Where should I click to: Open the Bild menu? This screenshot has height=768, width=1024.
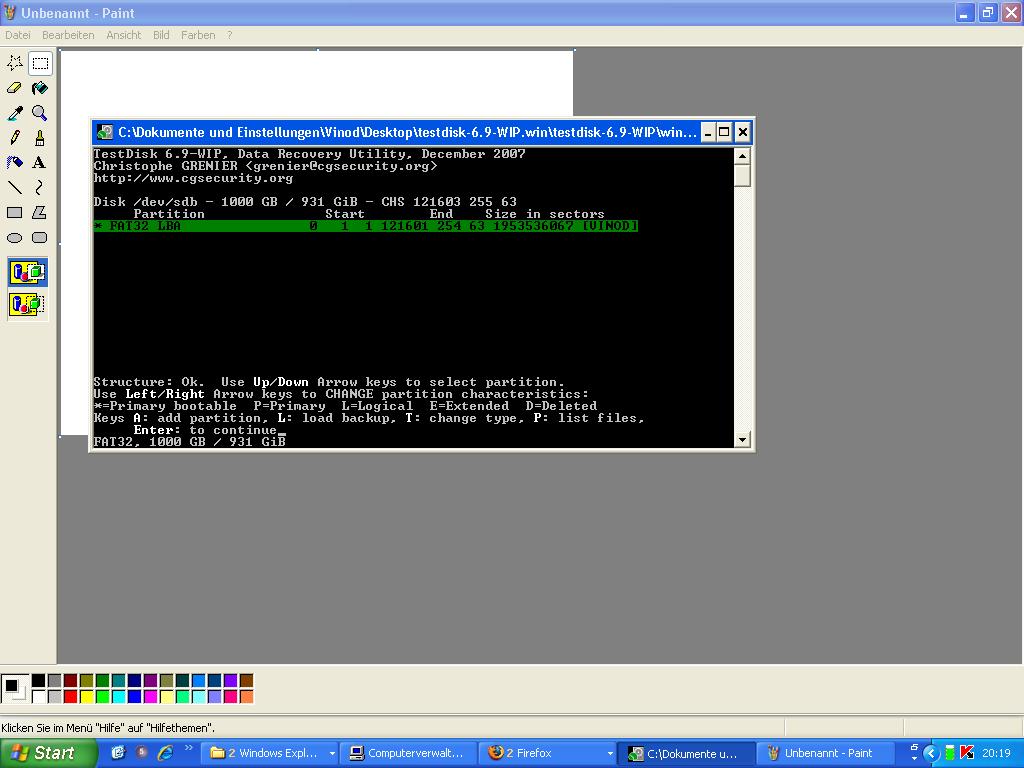[161, 35]
